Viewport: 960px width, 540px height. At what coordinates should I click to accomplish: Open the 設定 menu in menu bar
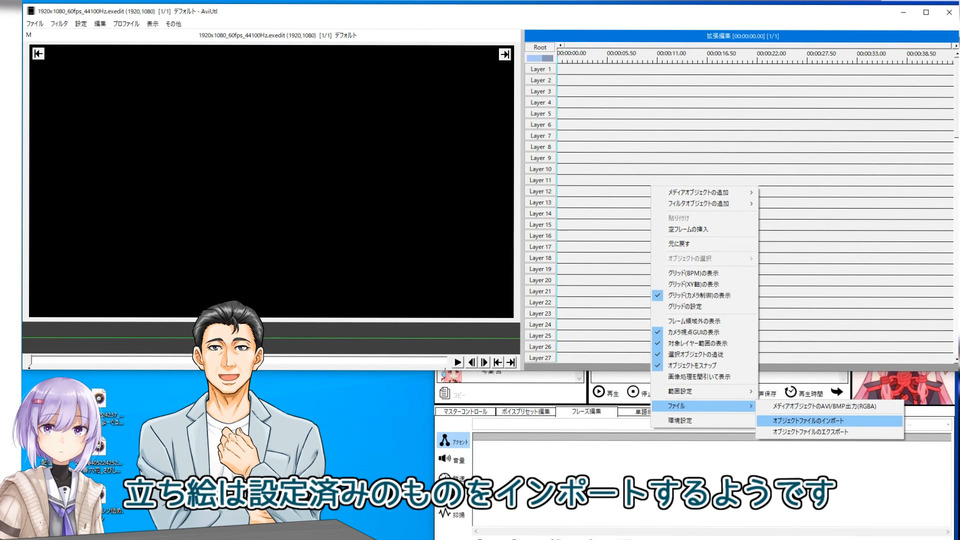point(81,24)
